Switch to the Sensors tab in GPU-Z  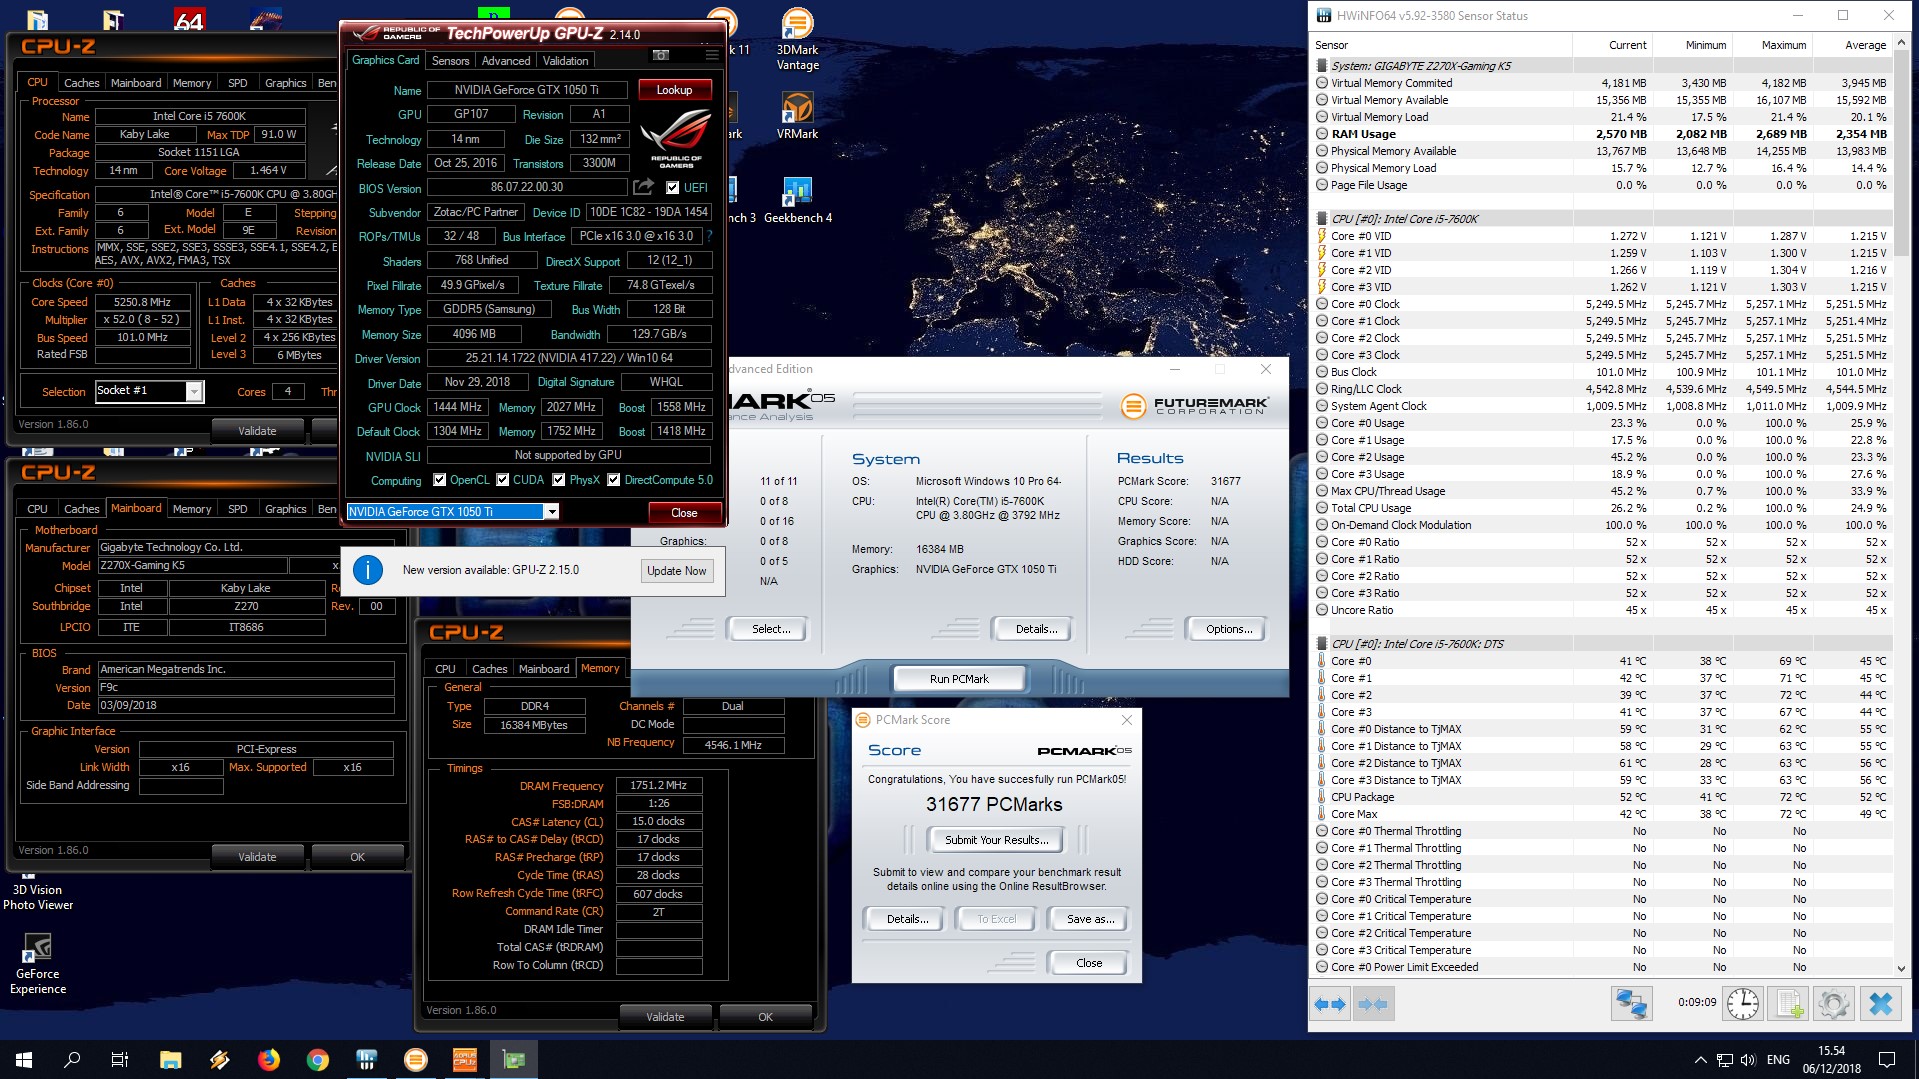coord(450,61)
